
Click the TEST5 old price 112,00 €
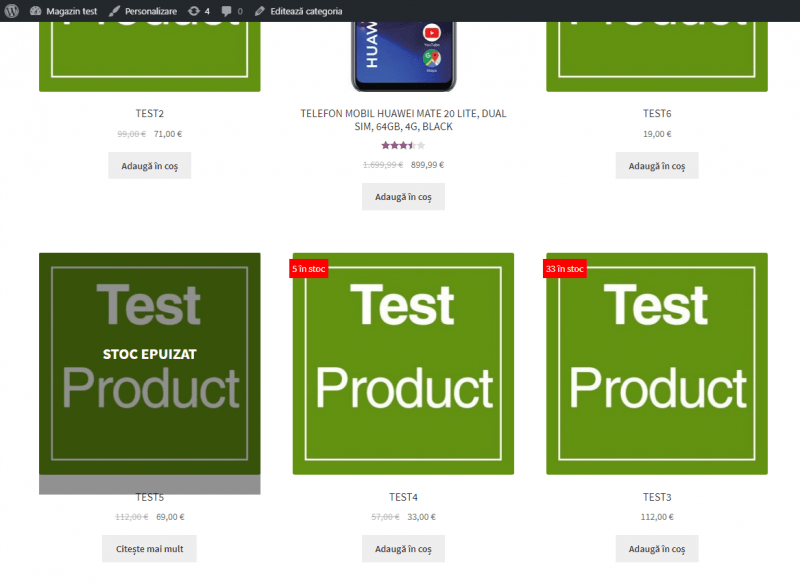[x=132, y=517]
